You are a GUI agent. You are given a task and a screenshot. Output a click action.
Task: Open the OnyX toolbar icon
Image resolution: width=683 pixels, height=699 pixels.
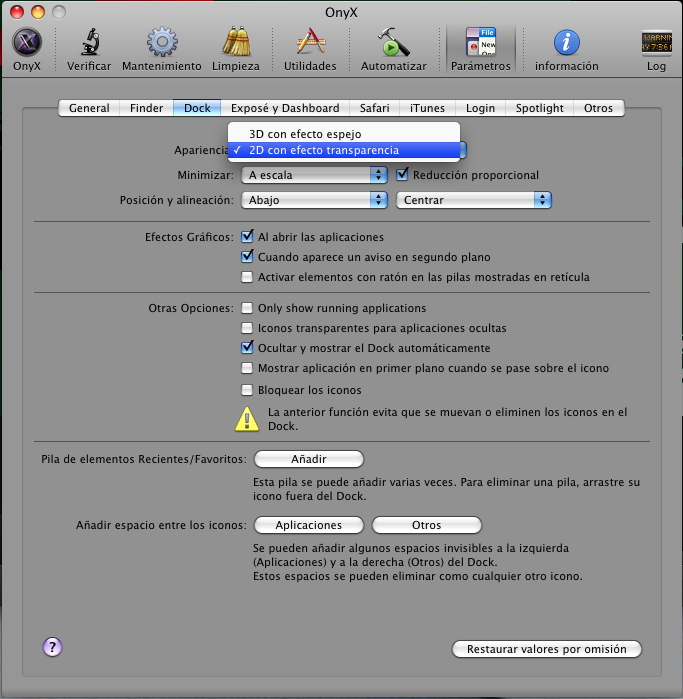click(27, 49)
